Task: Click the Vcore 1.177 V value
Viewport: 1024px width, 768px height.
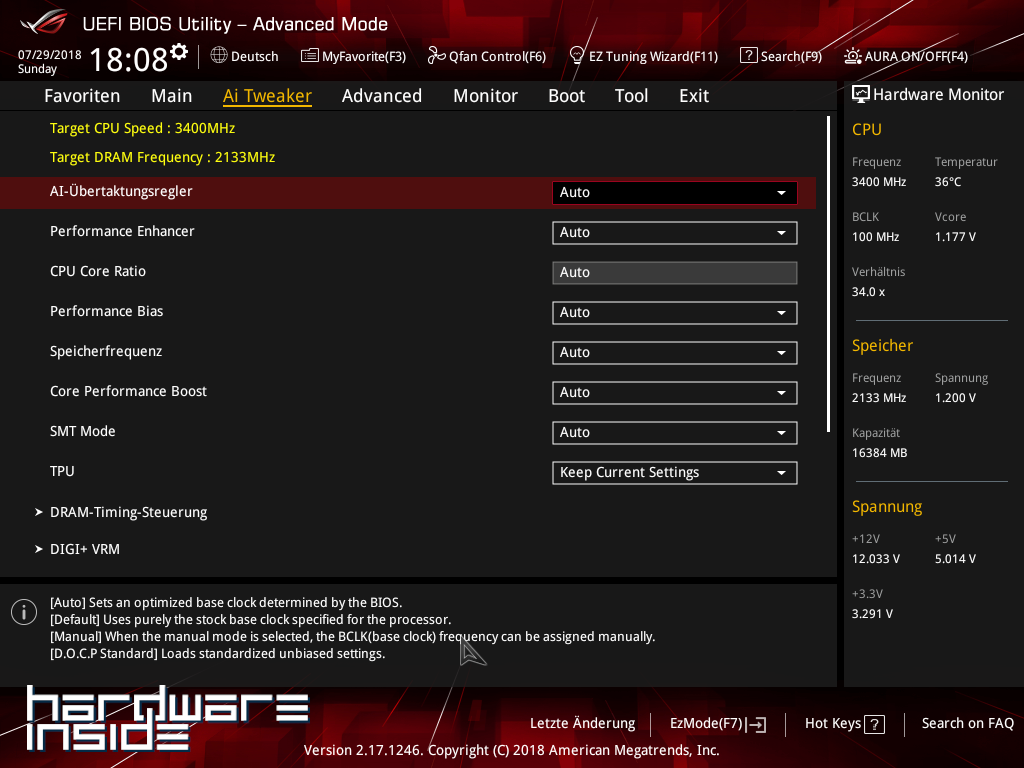Action: pyautogui.click(x=955, y=237)
